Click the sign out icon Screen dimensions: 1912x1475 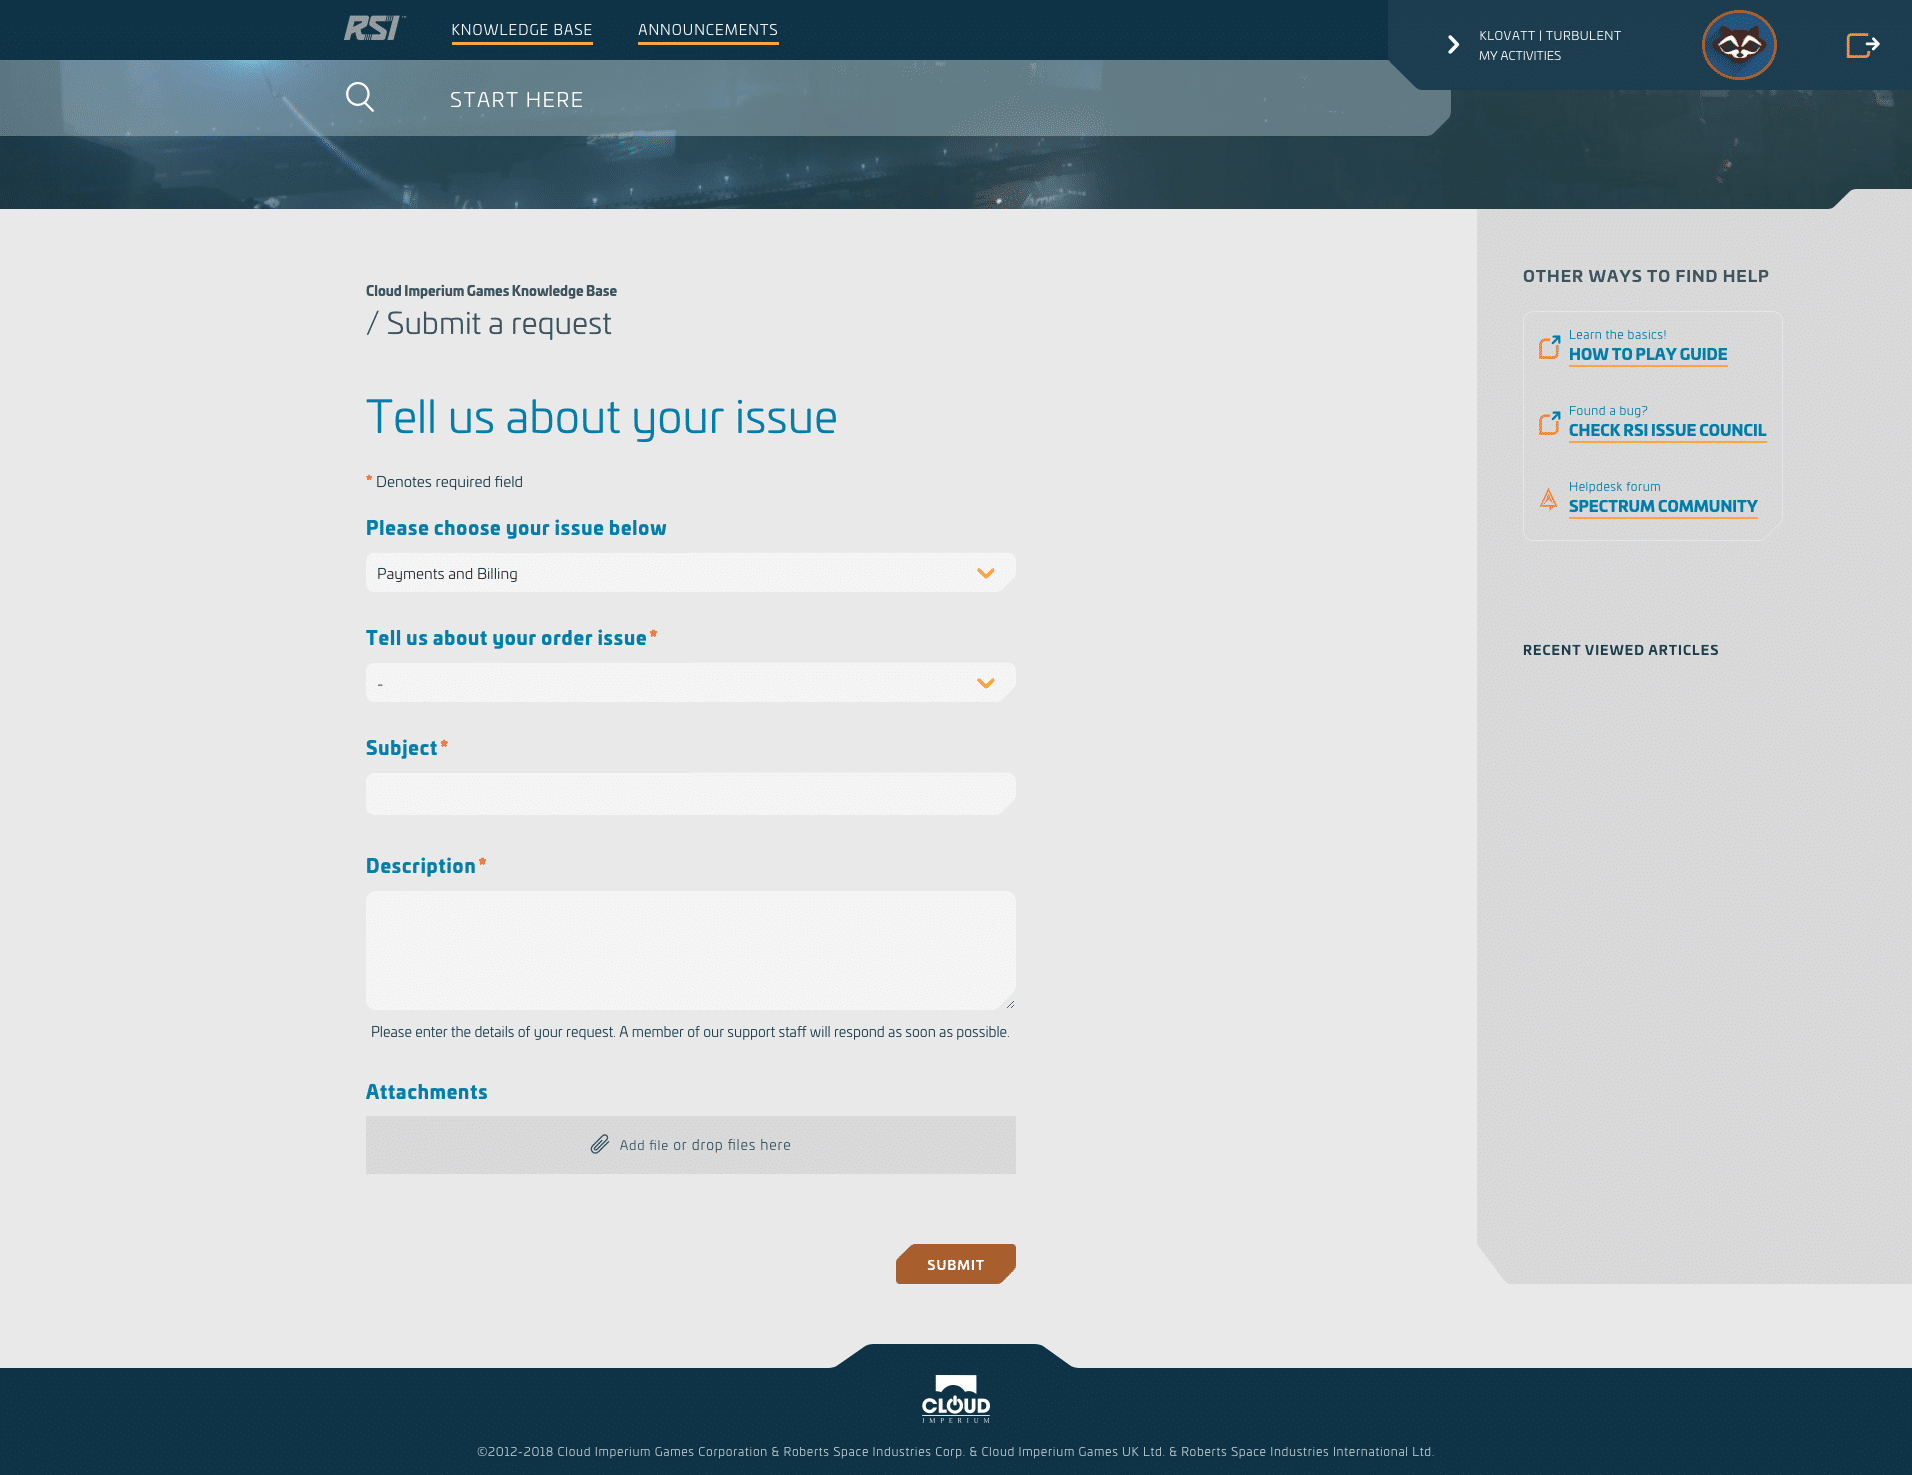click(x=1862, y=45)
